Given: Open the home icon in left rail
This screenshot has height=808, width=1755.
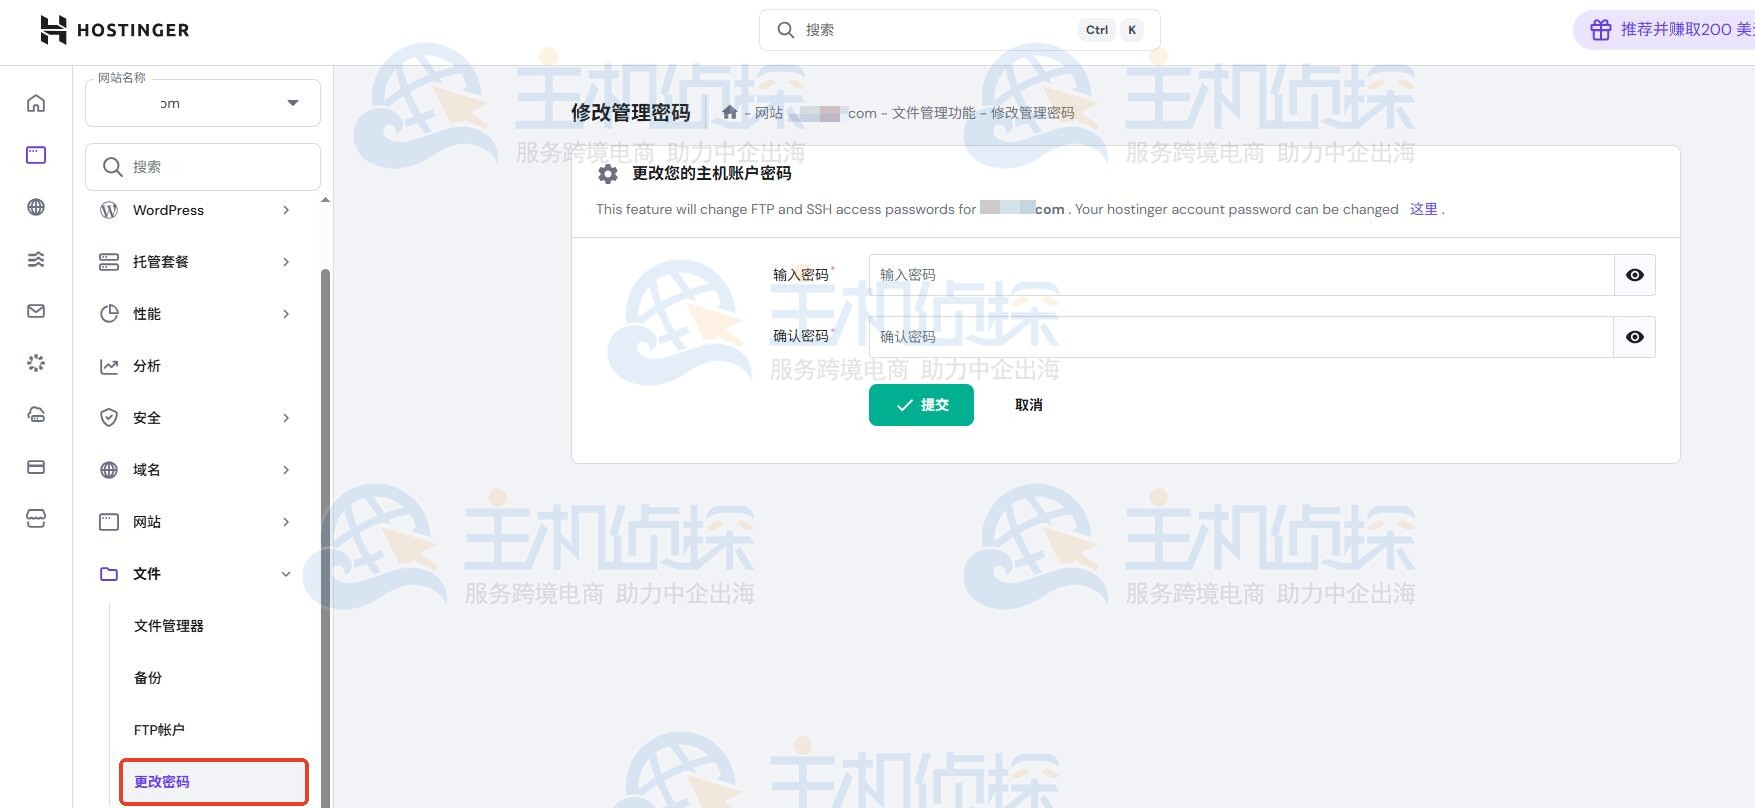Looking at the screenshot, I should 36,103.
